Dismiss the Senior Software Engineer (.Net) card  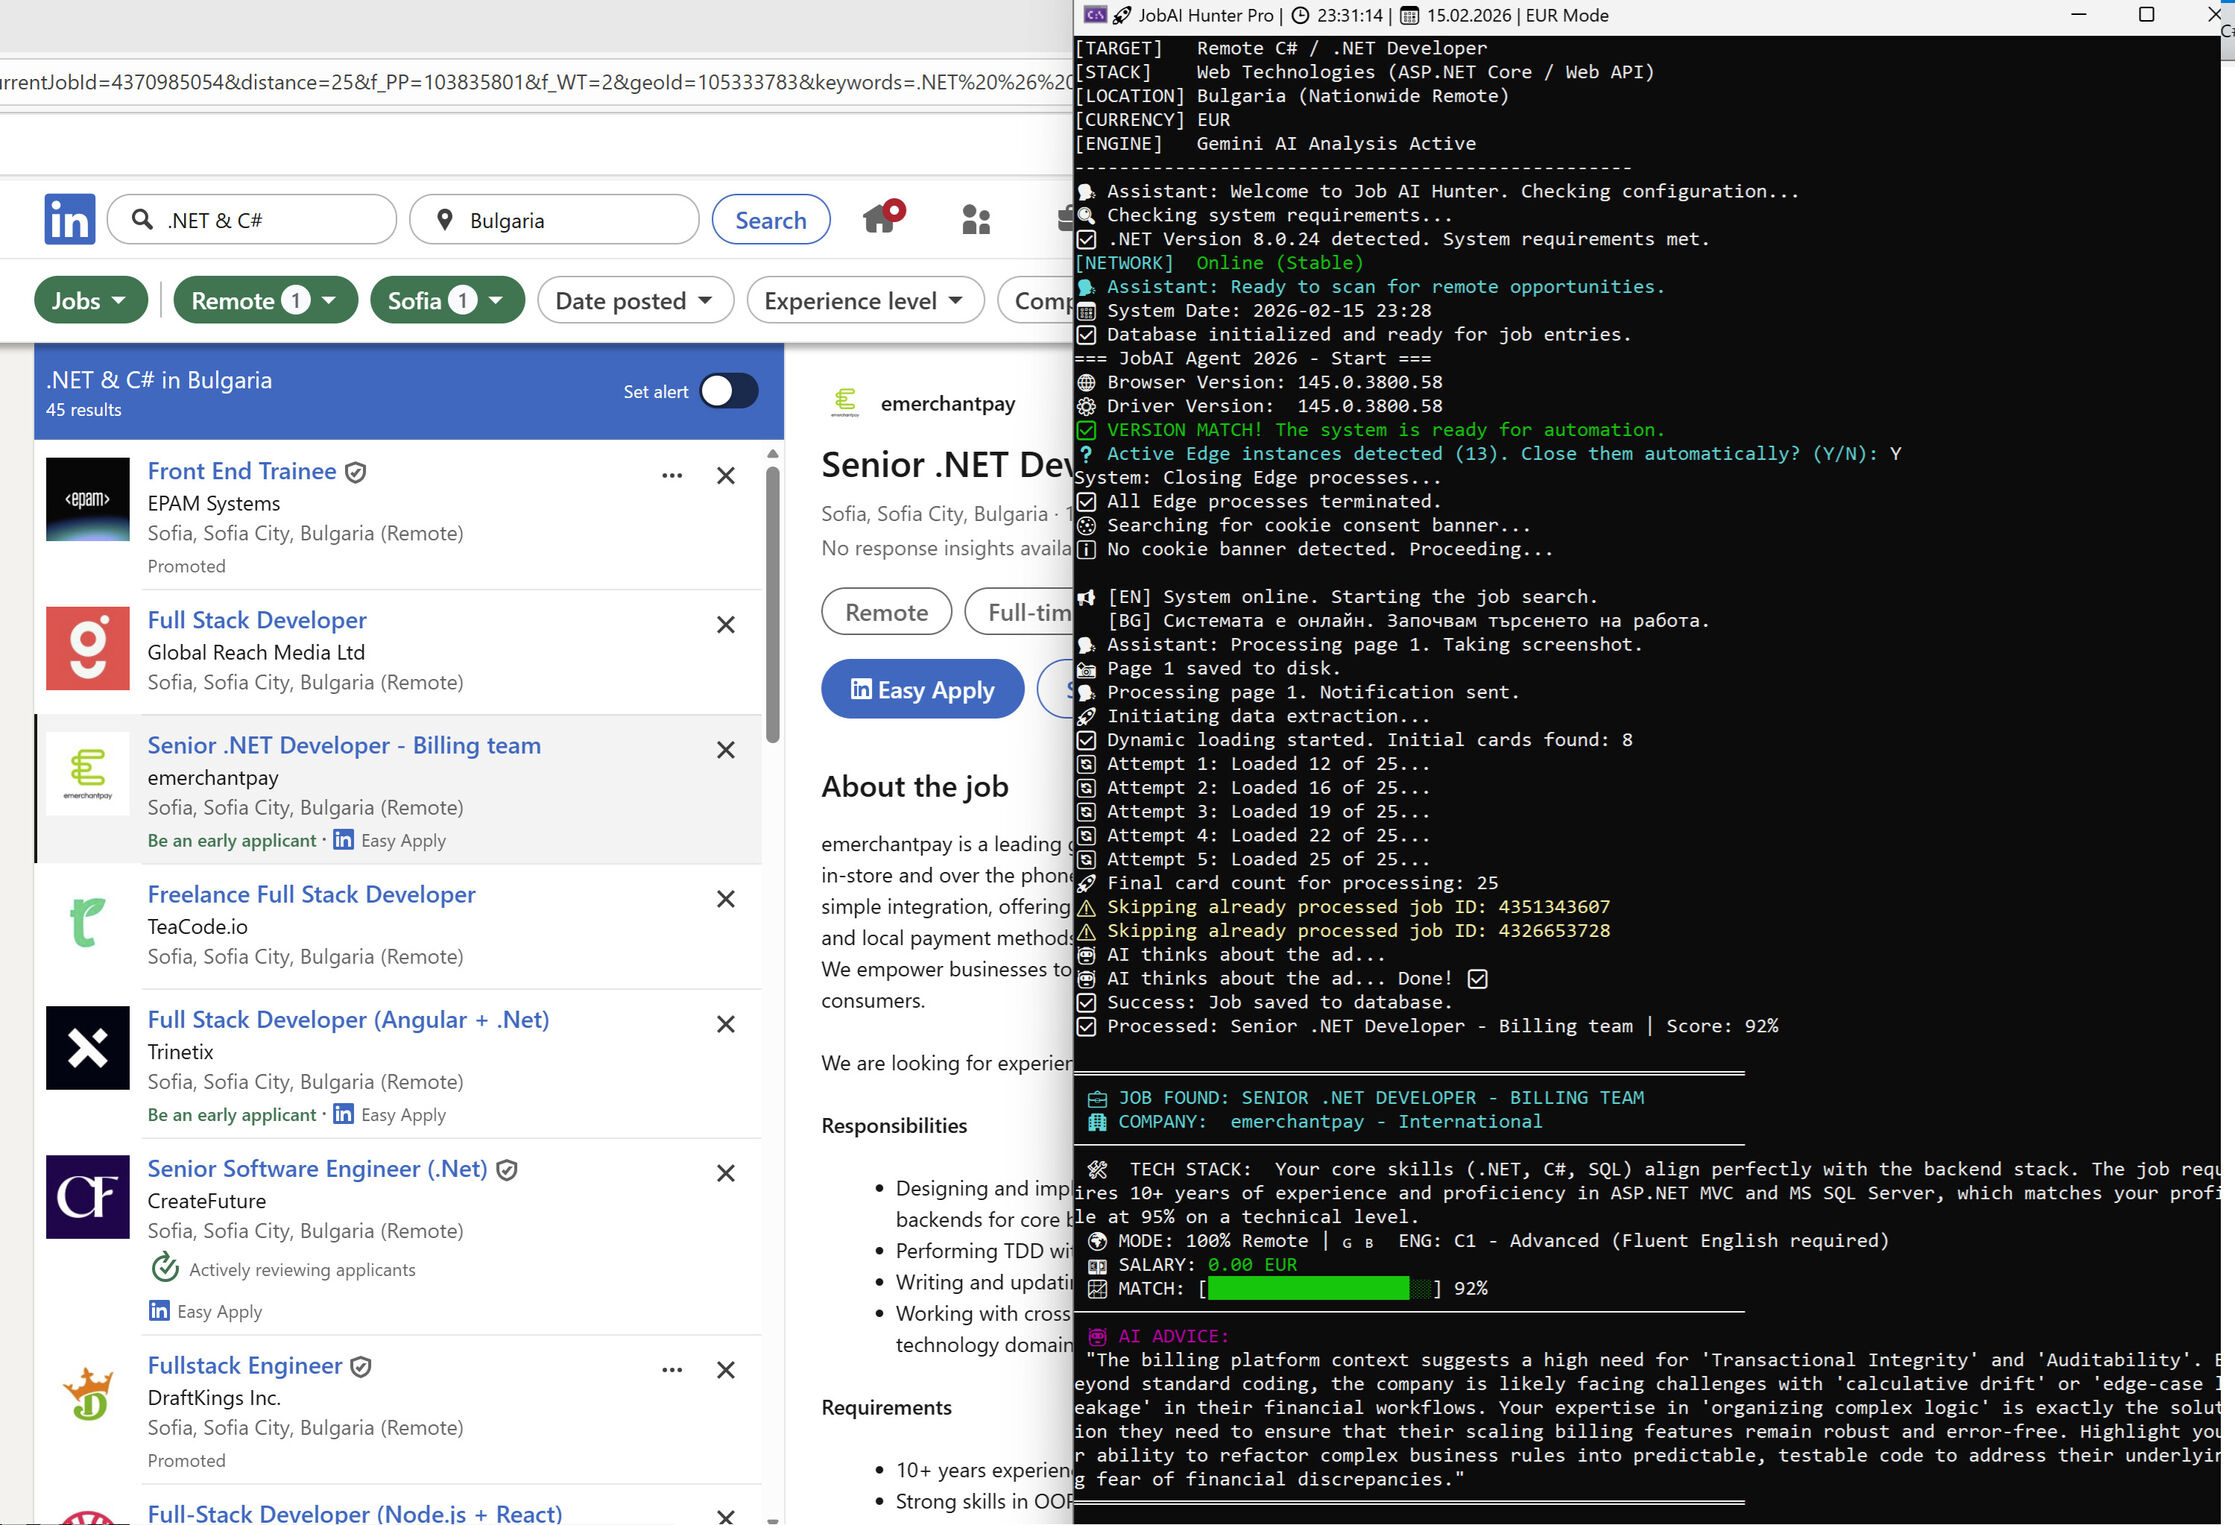tap(726, 1172)
